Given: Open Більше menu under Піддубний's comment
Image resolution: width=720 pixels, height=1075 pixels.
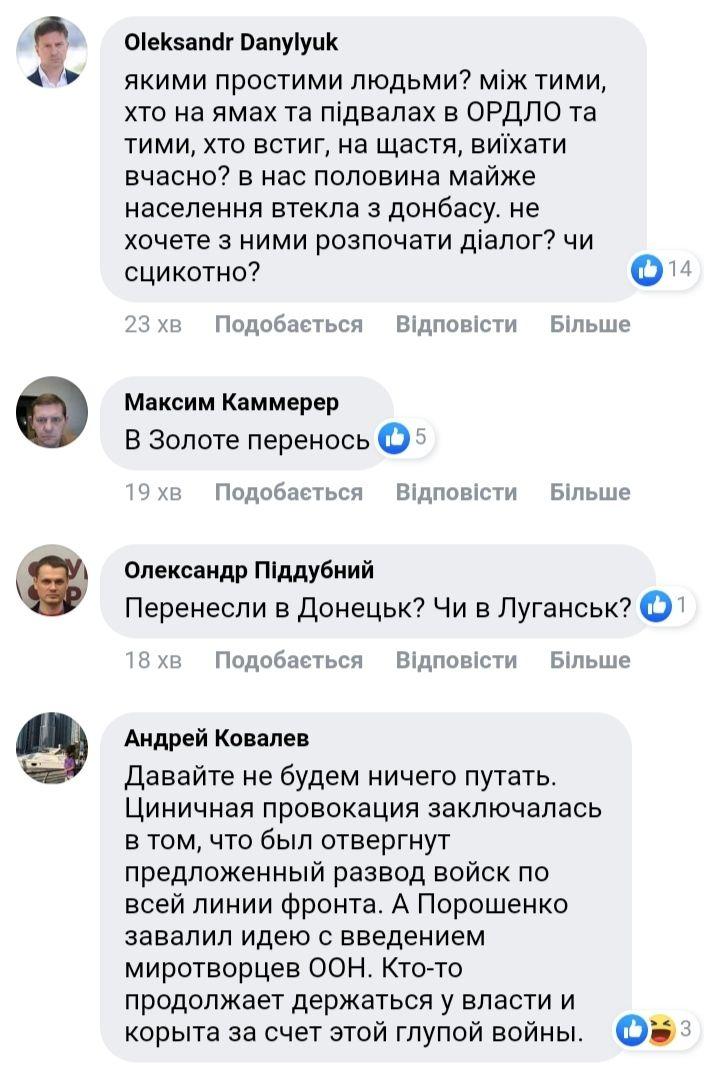Looking at the screenshot, I should click(x=590, y=660).
